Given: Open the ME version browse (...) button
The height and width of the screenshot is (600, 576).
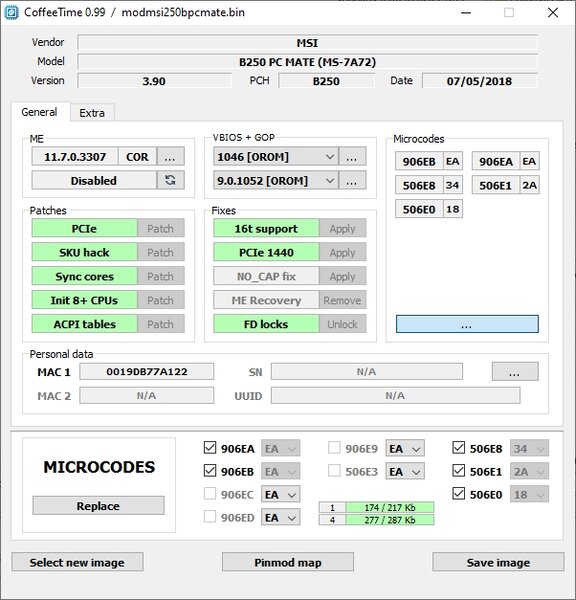Looking at the screenshot, I should click(171, 157).
